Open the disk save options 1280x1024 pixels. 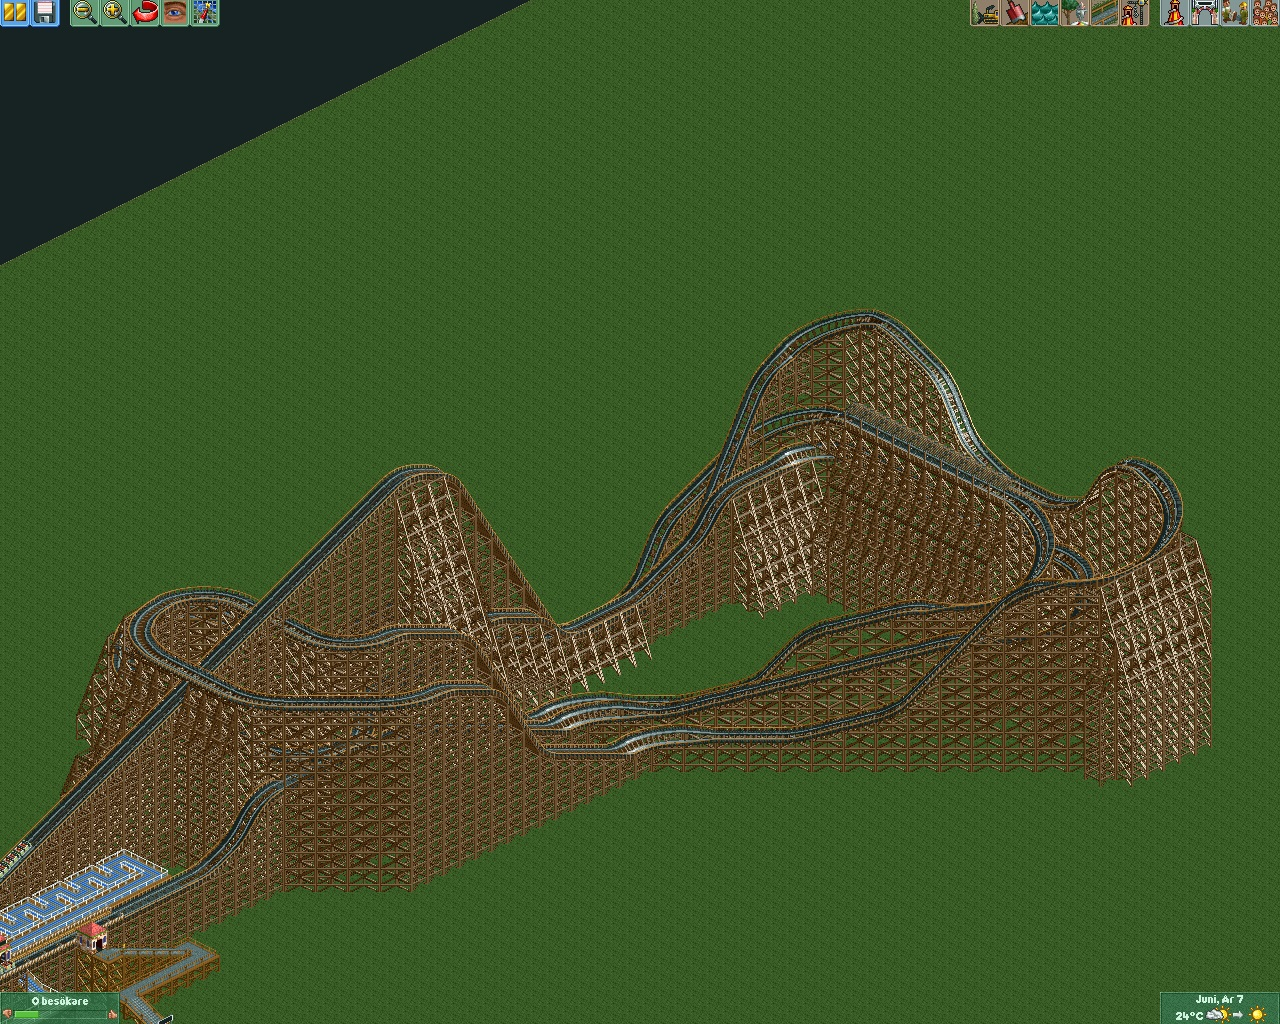[44, 13]
